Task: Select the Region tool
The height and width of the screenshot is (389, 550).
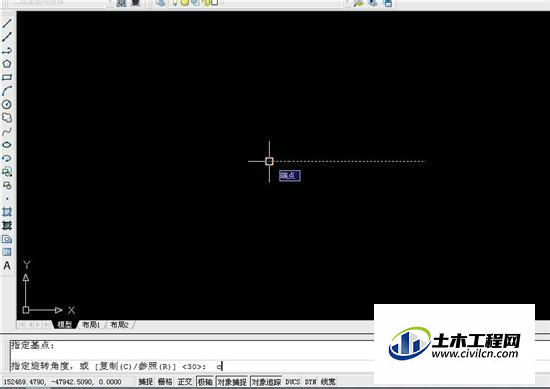Action: 7,239
